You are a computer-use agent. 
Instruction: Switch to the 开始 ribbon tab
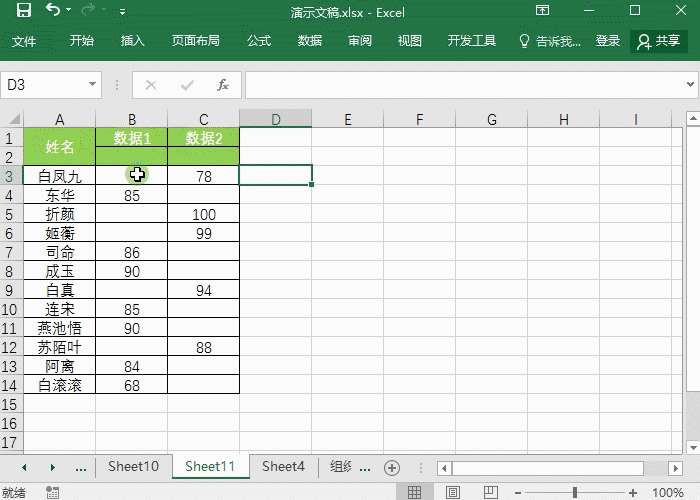pyautogui.click(x=82, y=41)
